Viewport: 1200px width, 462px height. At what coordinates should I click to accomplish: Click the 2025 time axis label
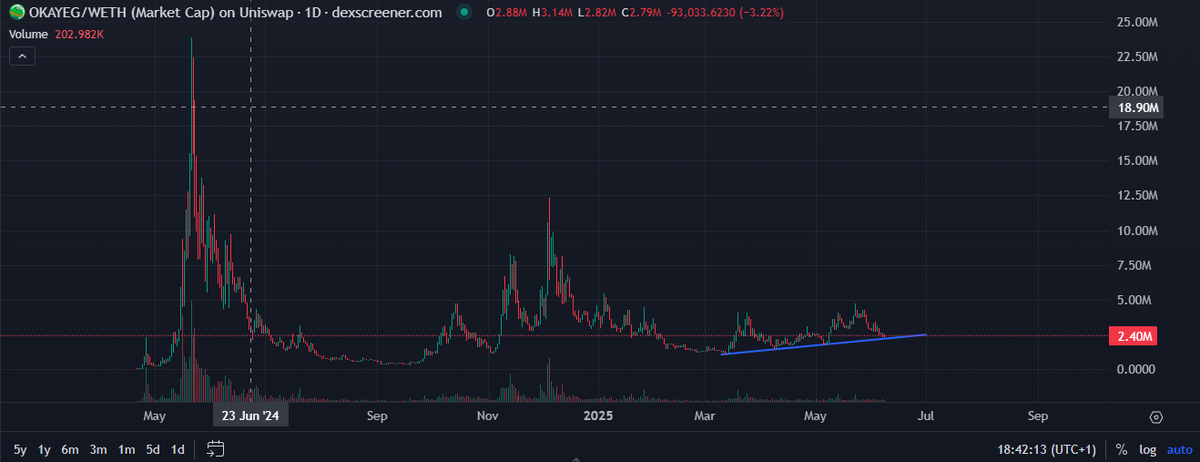pos(597,415)
